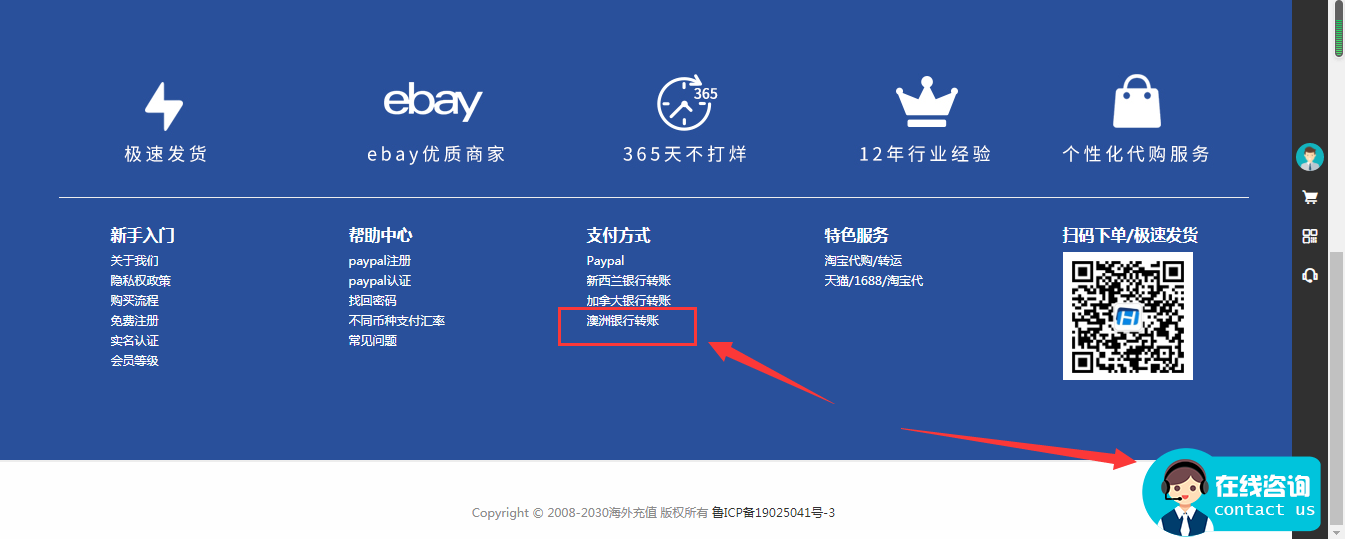Viewport: 1345px width, 539px height.
Task: Select the 淘宝代购/转运 service link
Action: tap(863, 261)
